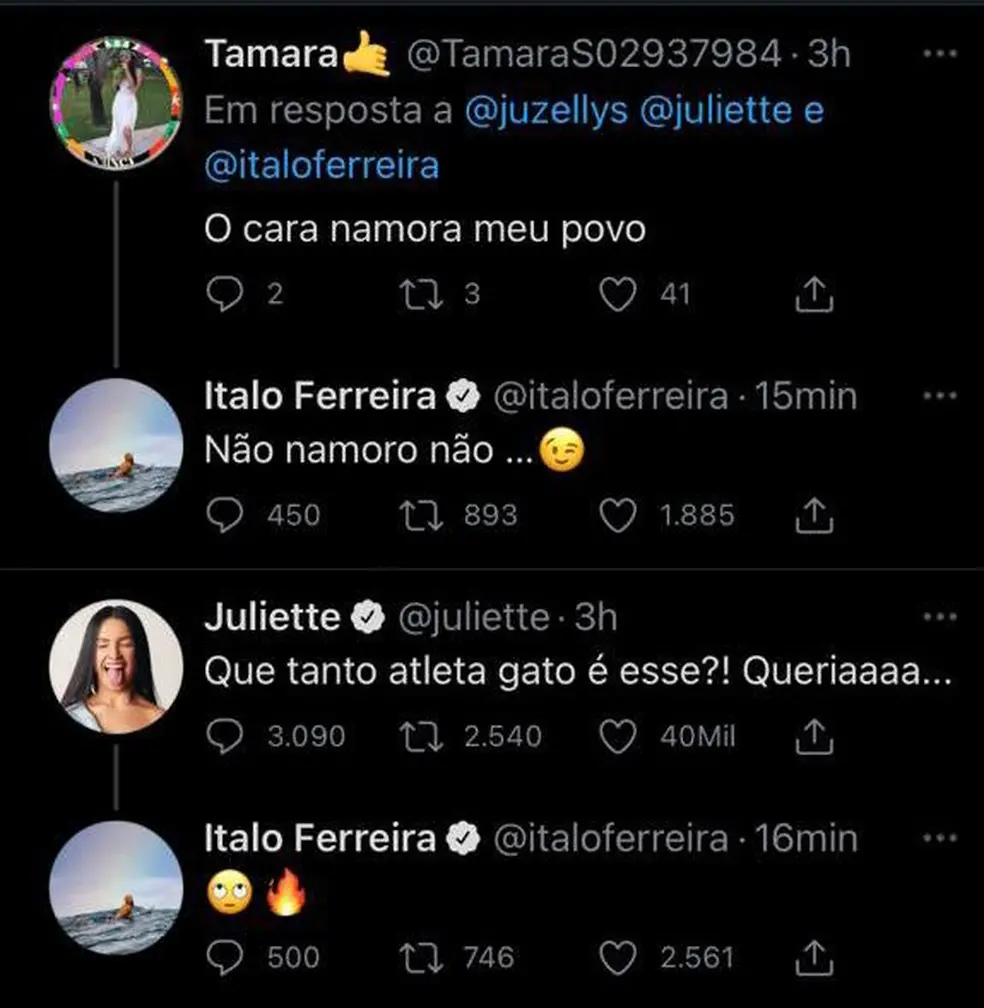Open Italo Ferreira's profile name on 16min tweet
Screen dimensions: 984x1008
point(320,838)
